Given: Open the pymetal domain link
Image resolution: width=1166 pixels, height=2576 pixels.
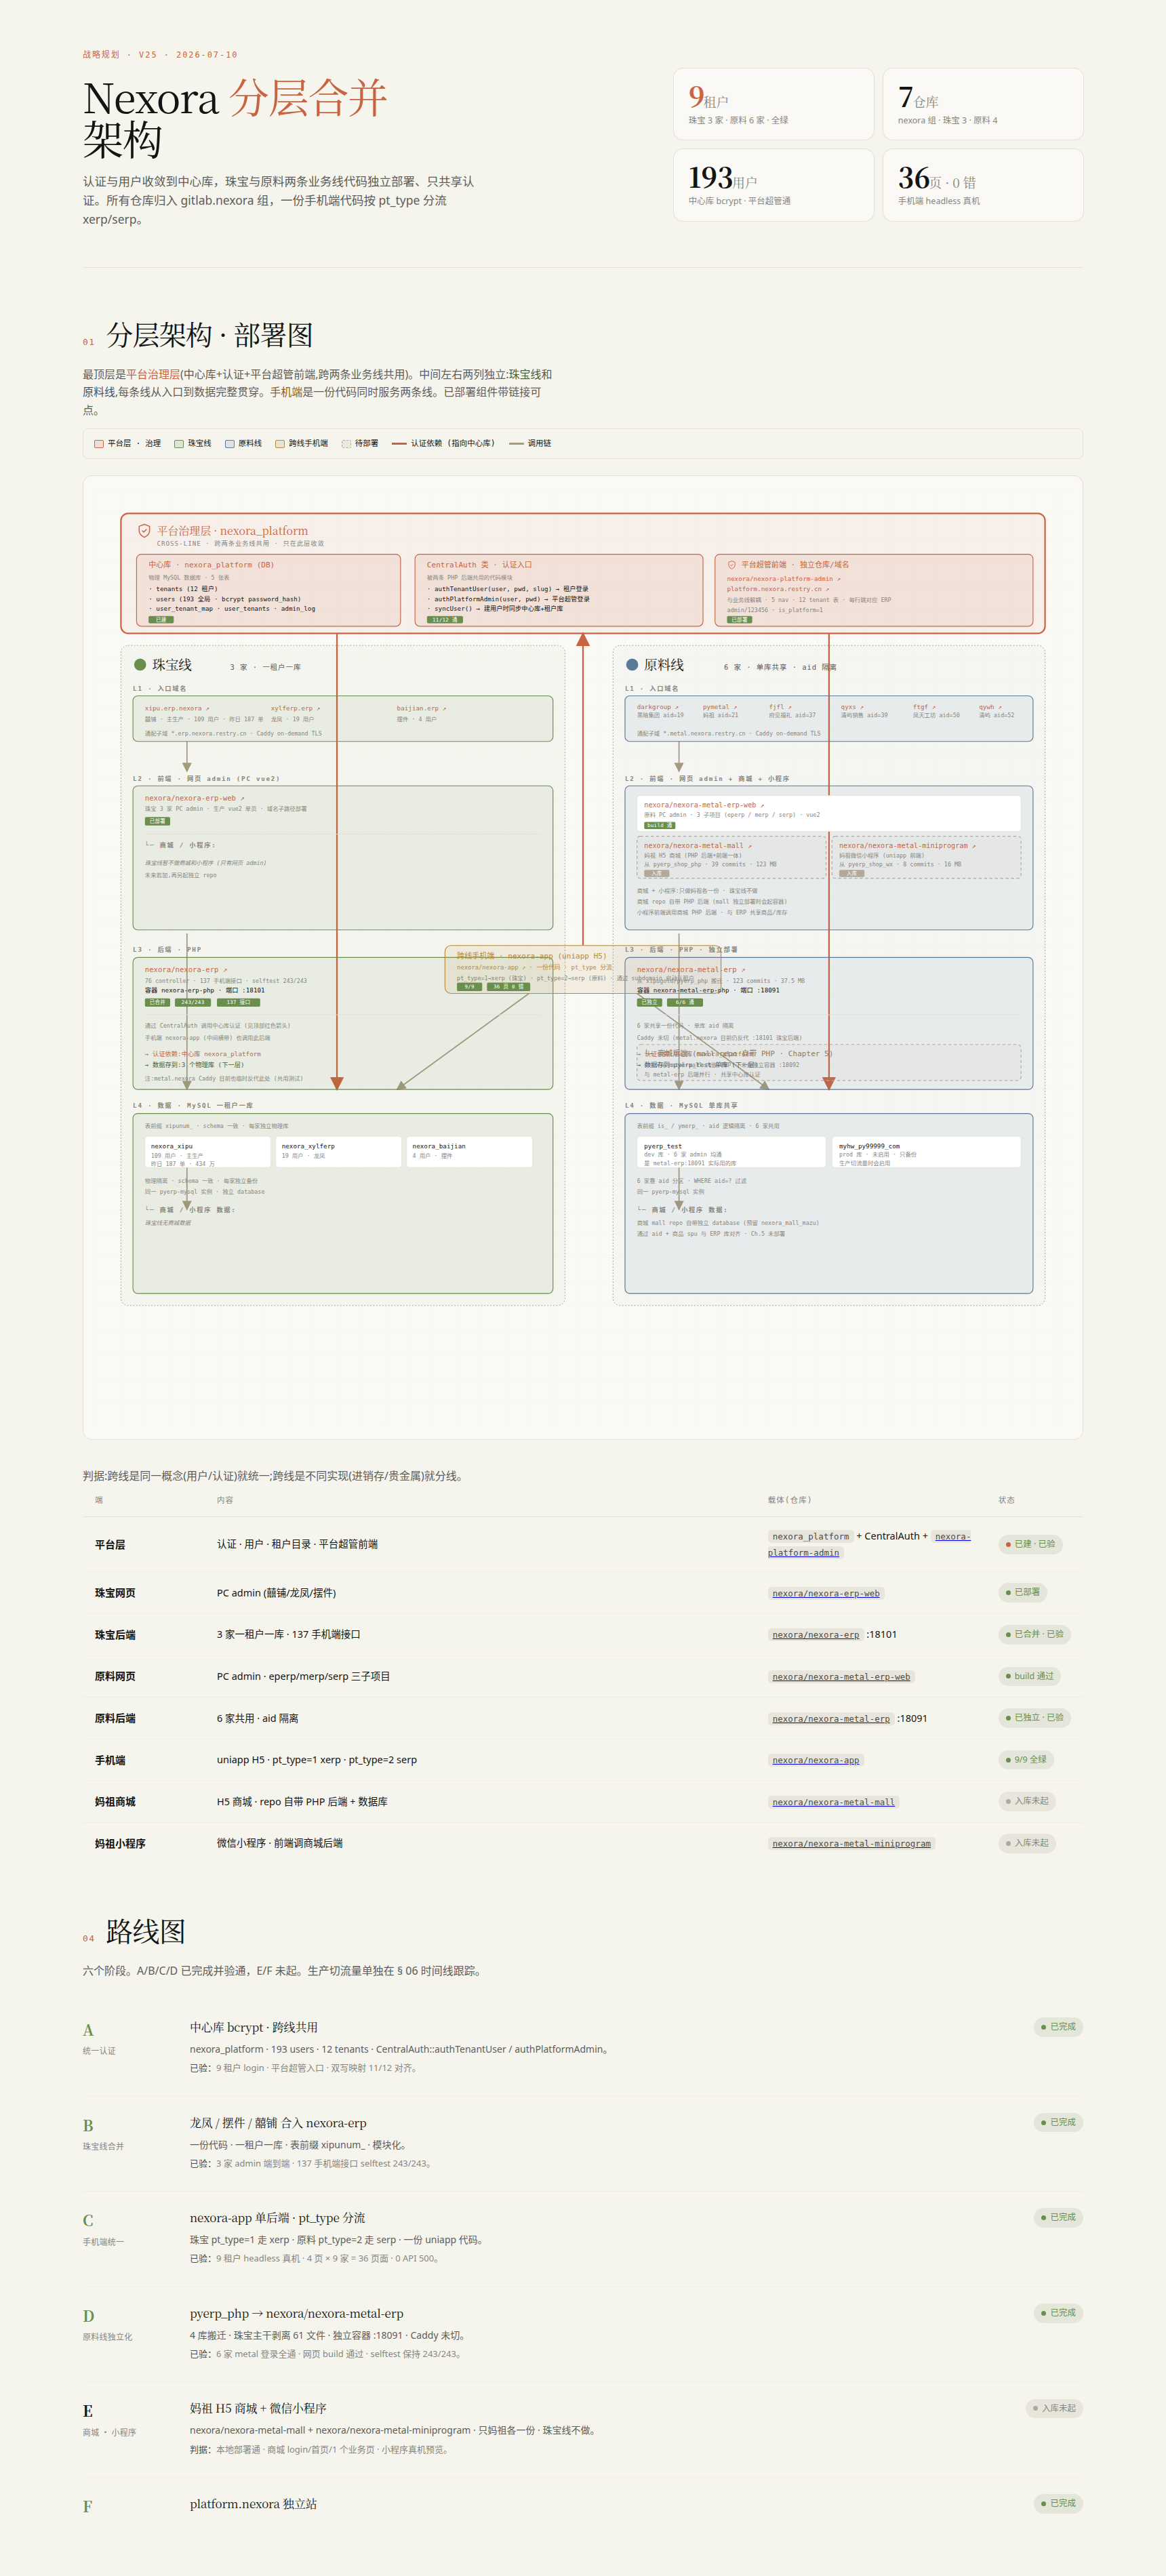Looking at the screenshot, I should coord(719,707).
